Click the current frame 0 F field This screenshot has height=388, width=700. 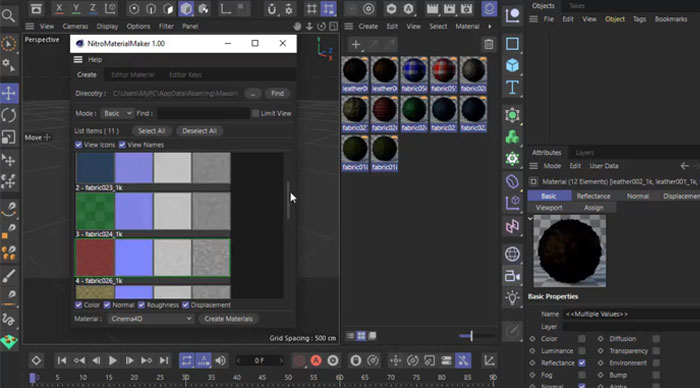tap(259, 360)
